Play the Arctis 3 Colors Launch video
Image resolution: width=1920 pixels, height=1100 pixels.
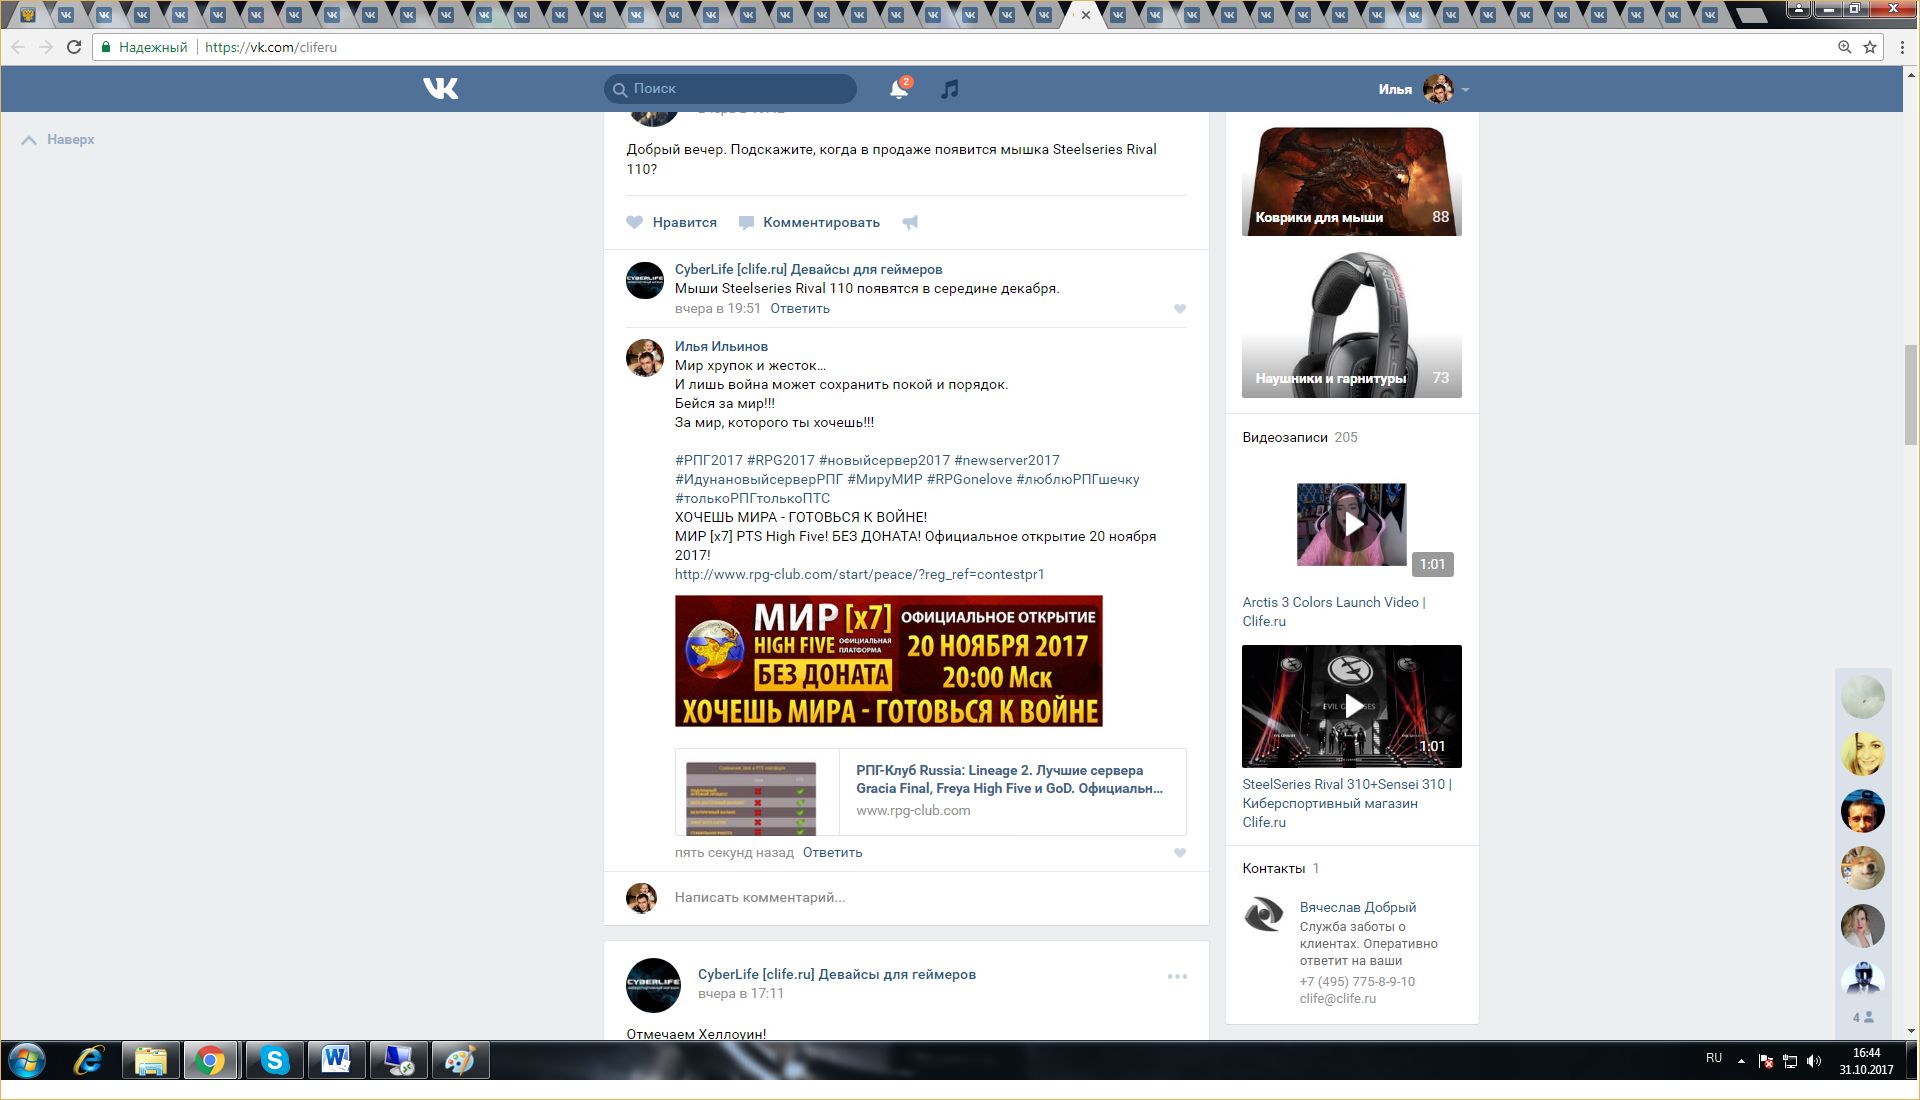pos(1352,524)
